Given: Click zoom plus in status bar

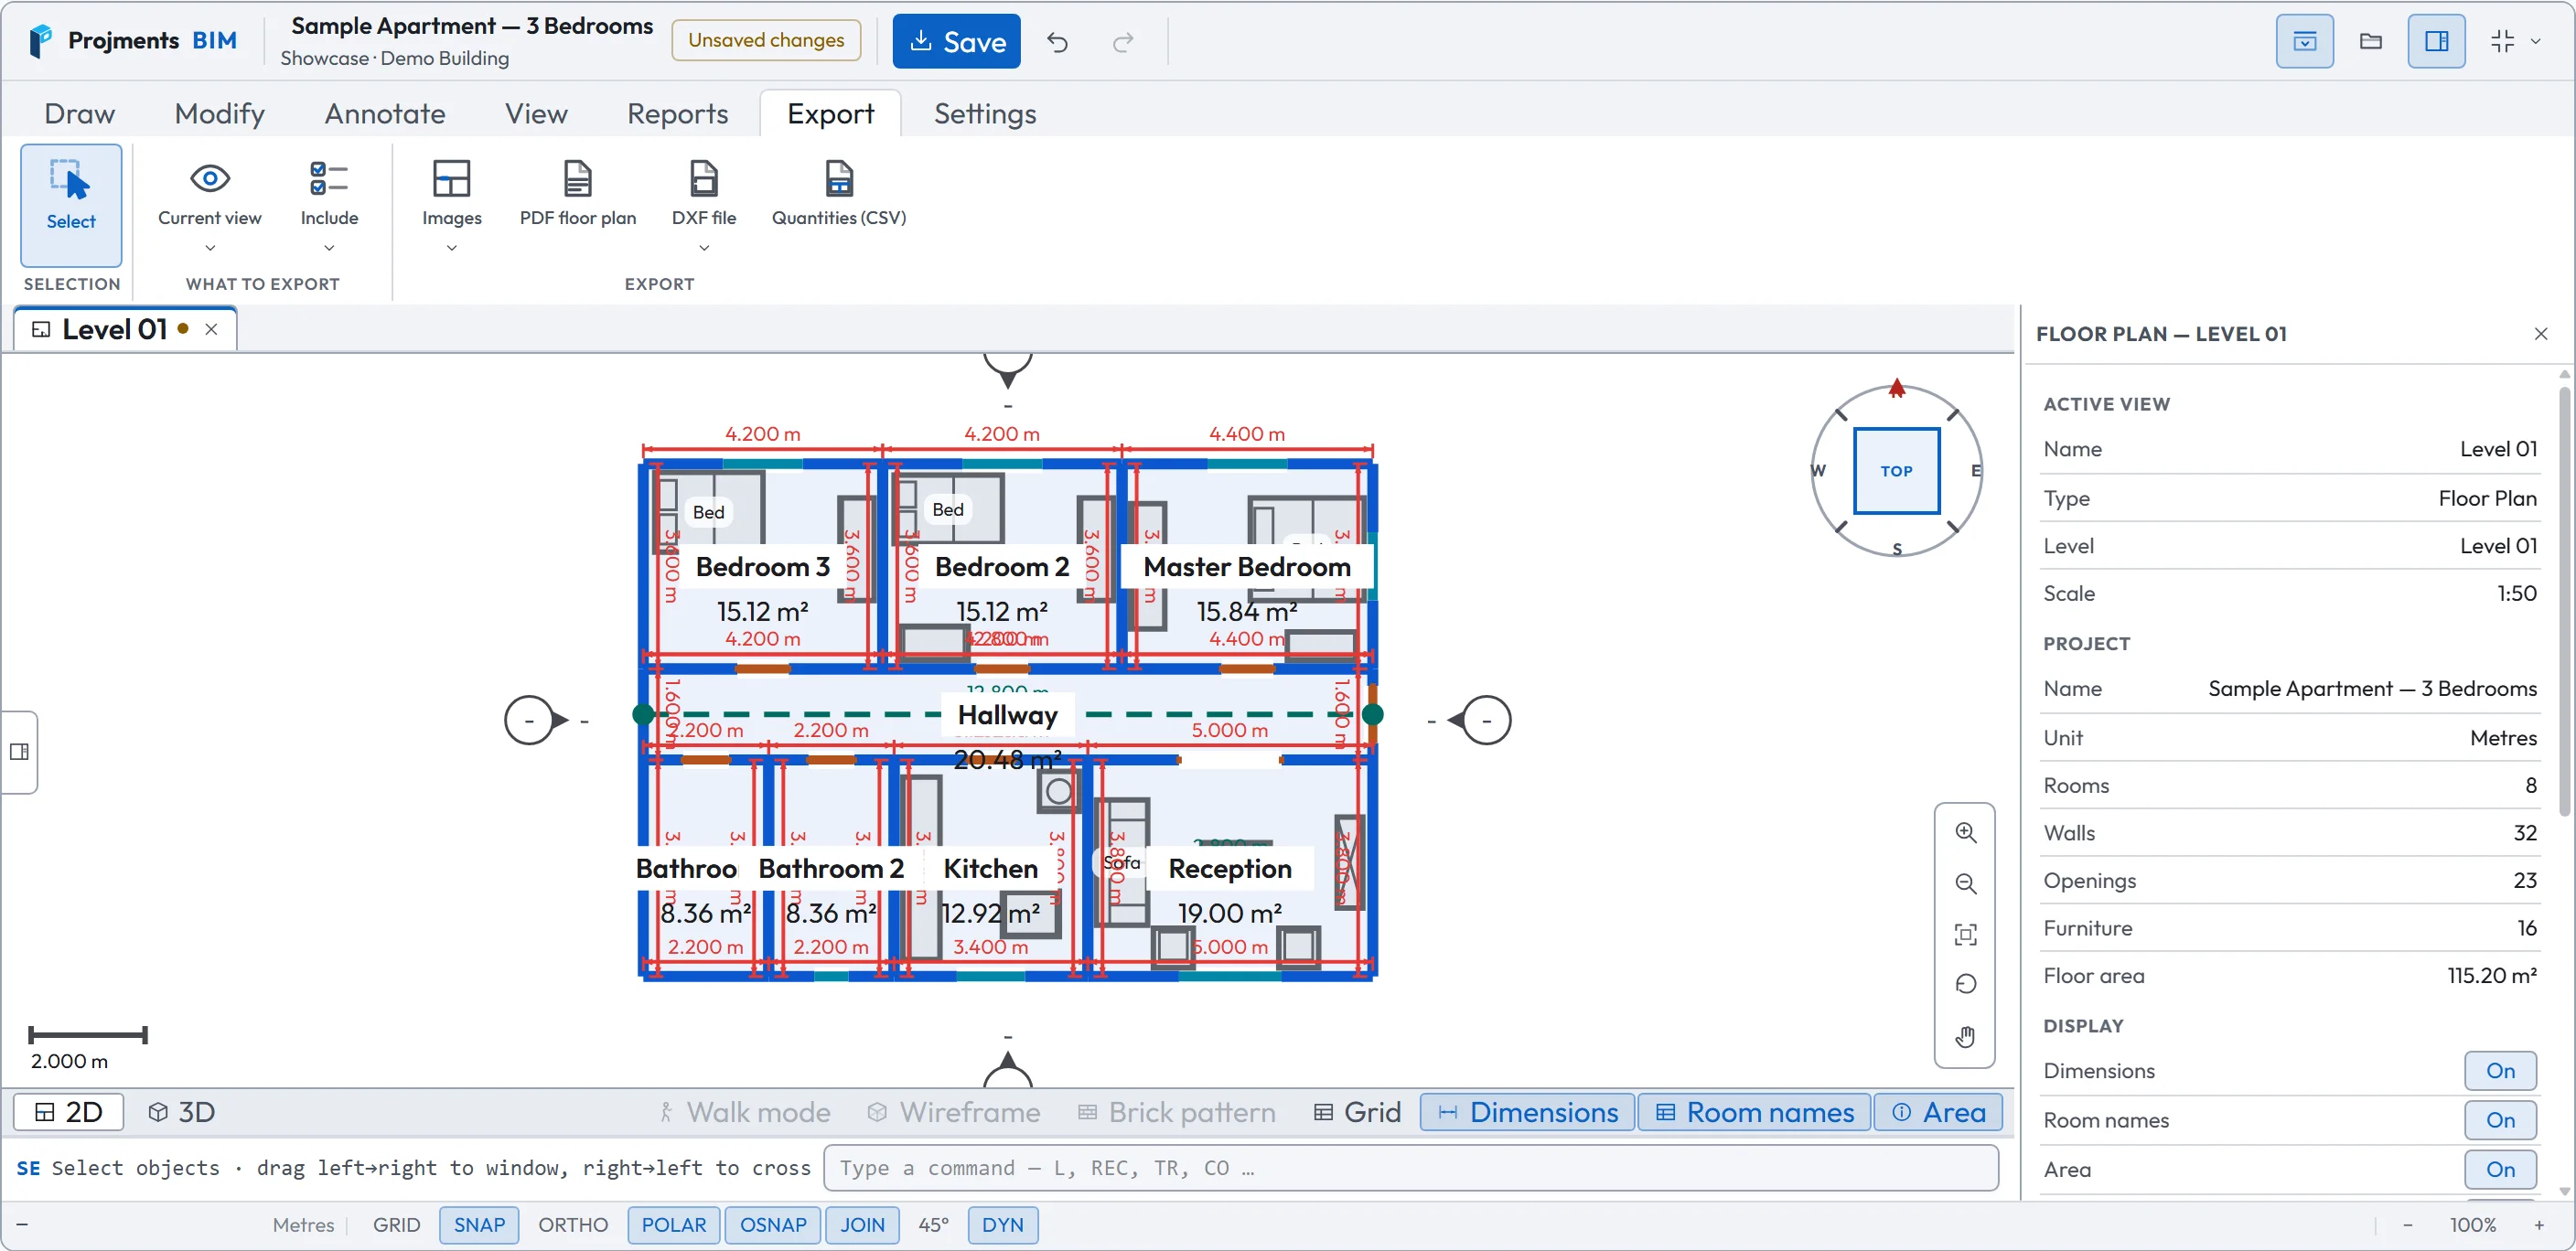Looking at the screenshot, I should coord(2539,1225).
